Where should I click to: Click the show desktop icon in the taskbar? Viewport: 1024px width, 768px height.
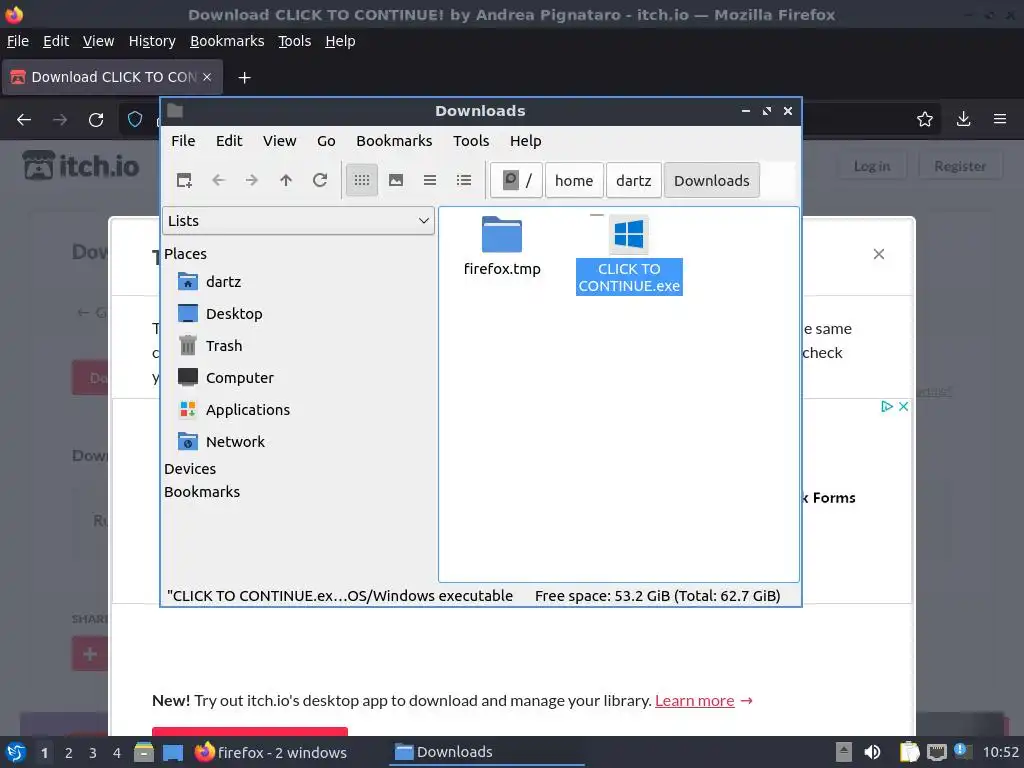pos(173,752)
